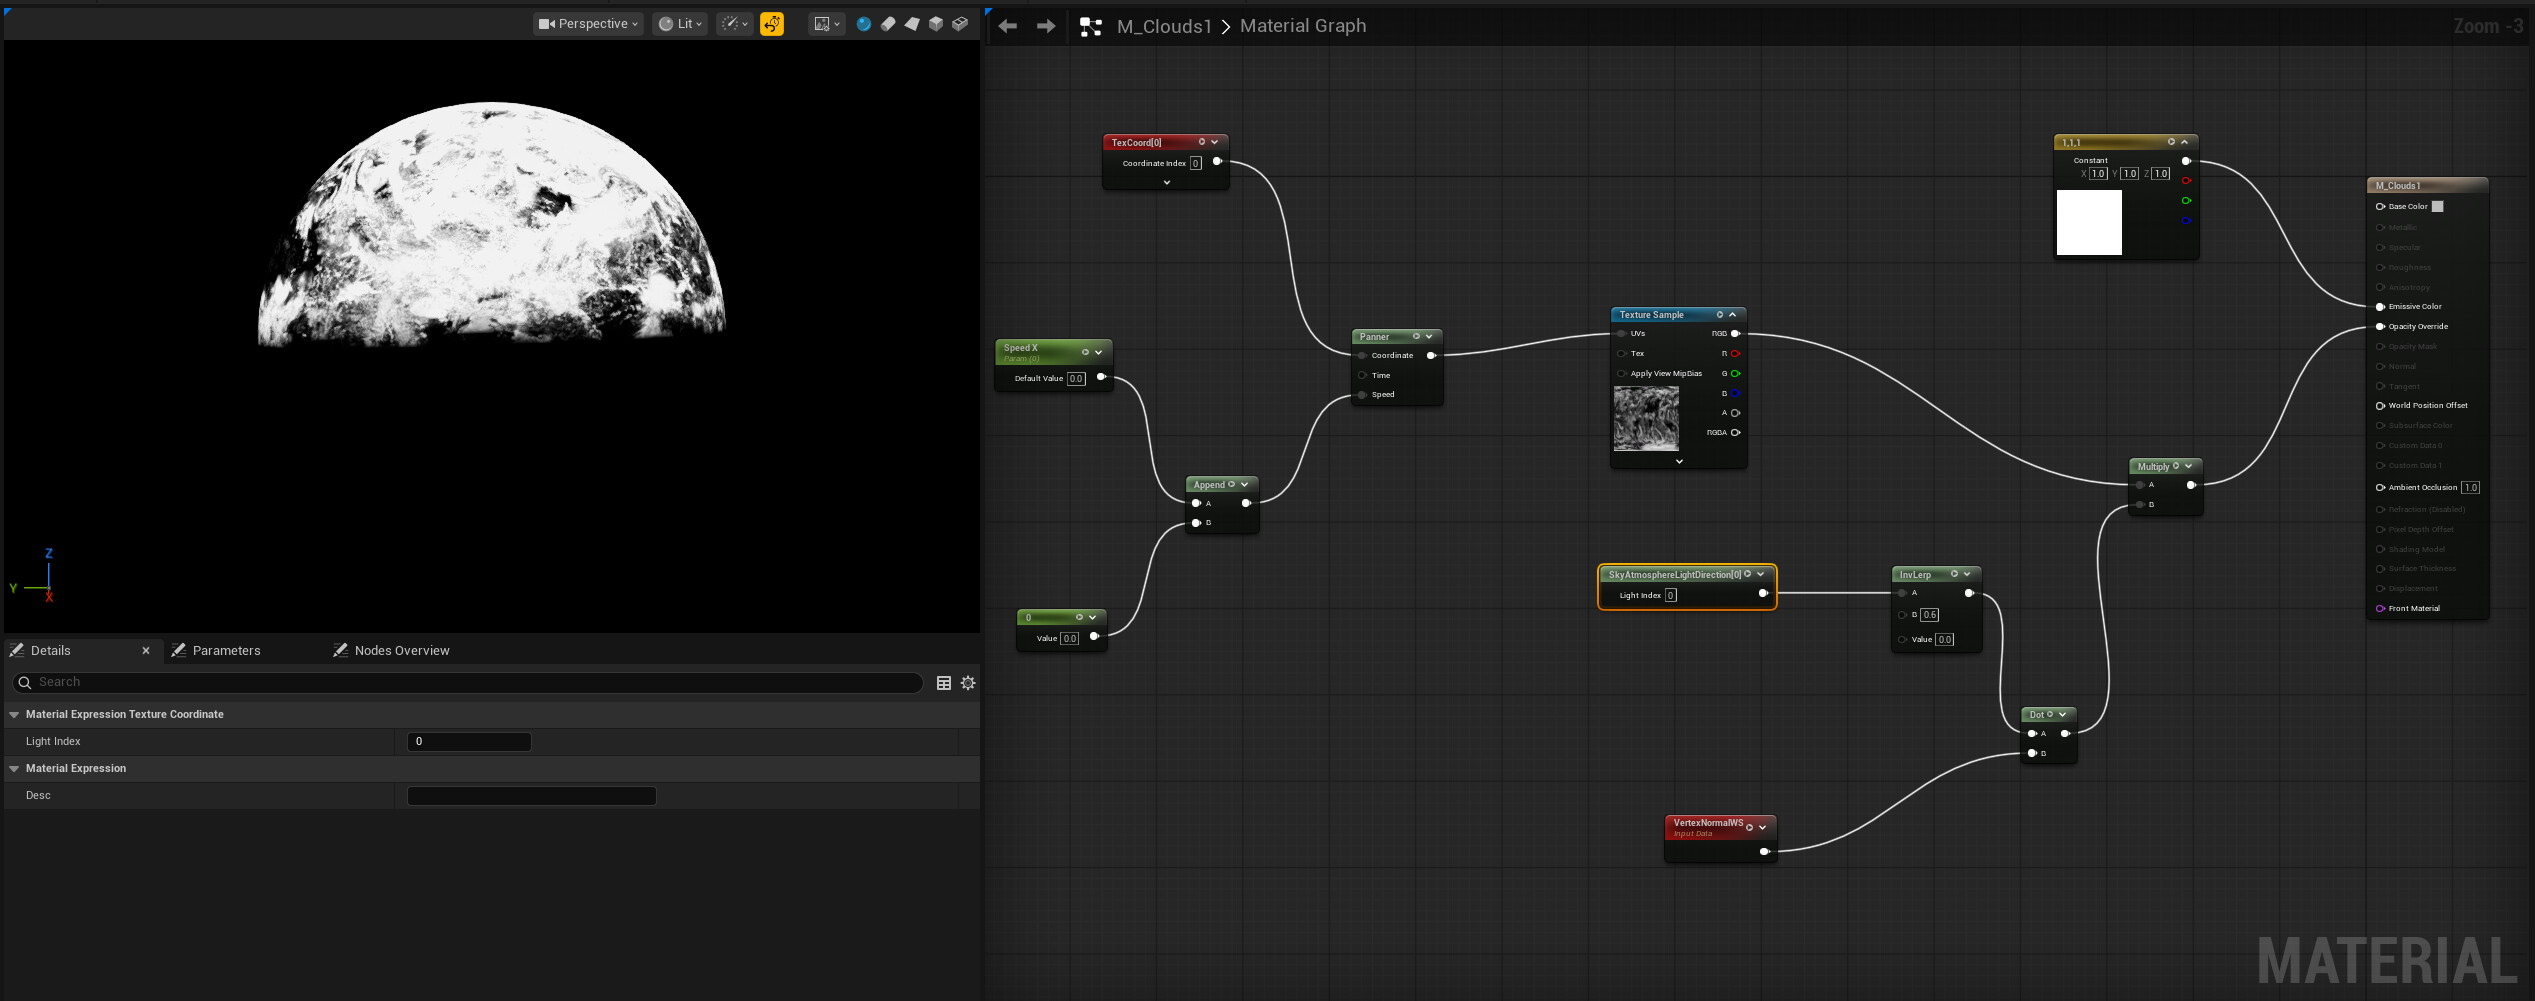Click the white color preview on constant node
2535x1001 pixels.
[x=2089, y=223]
